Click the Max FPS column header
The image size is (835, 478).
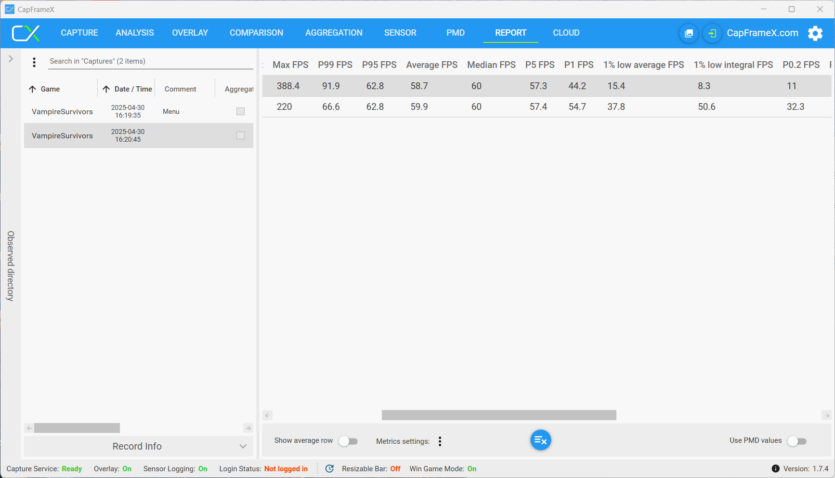coord(290,65)
